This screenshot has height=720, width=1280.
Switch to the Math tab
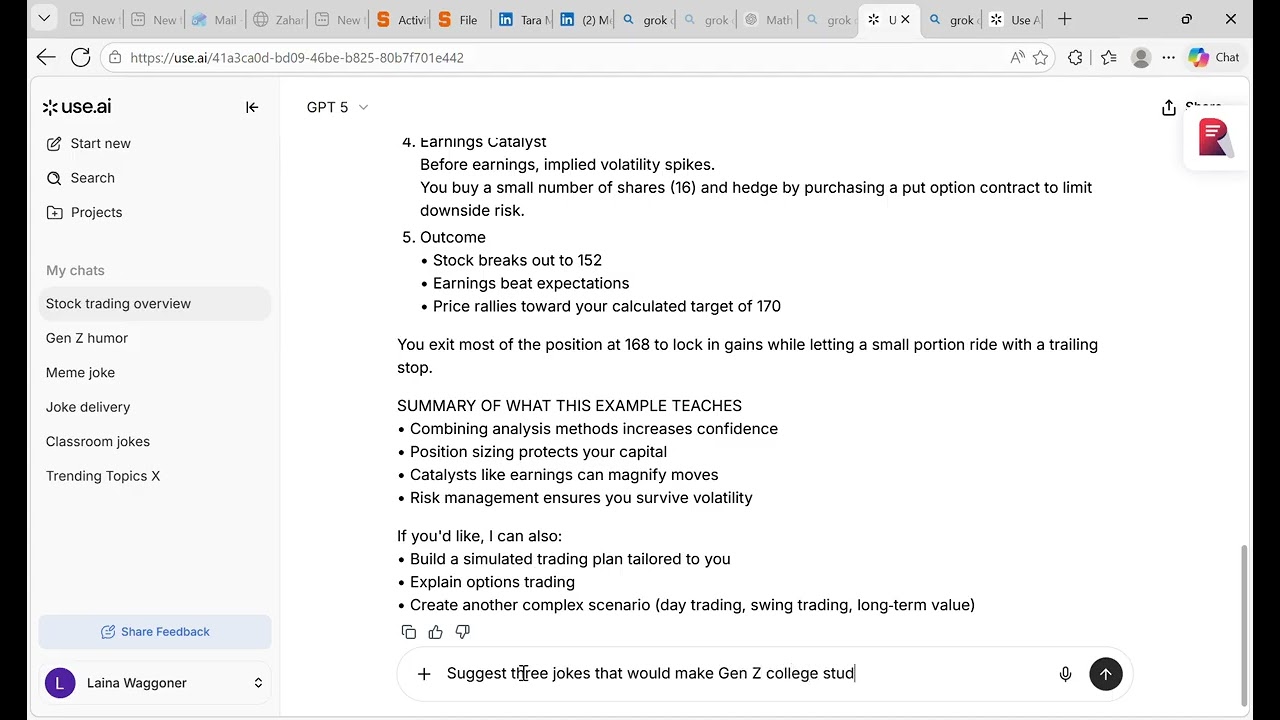(x=768, y=20)
